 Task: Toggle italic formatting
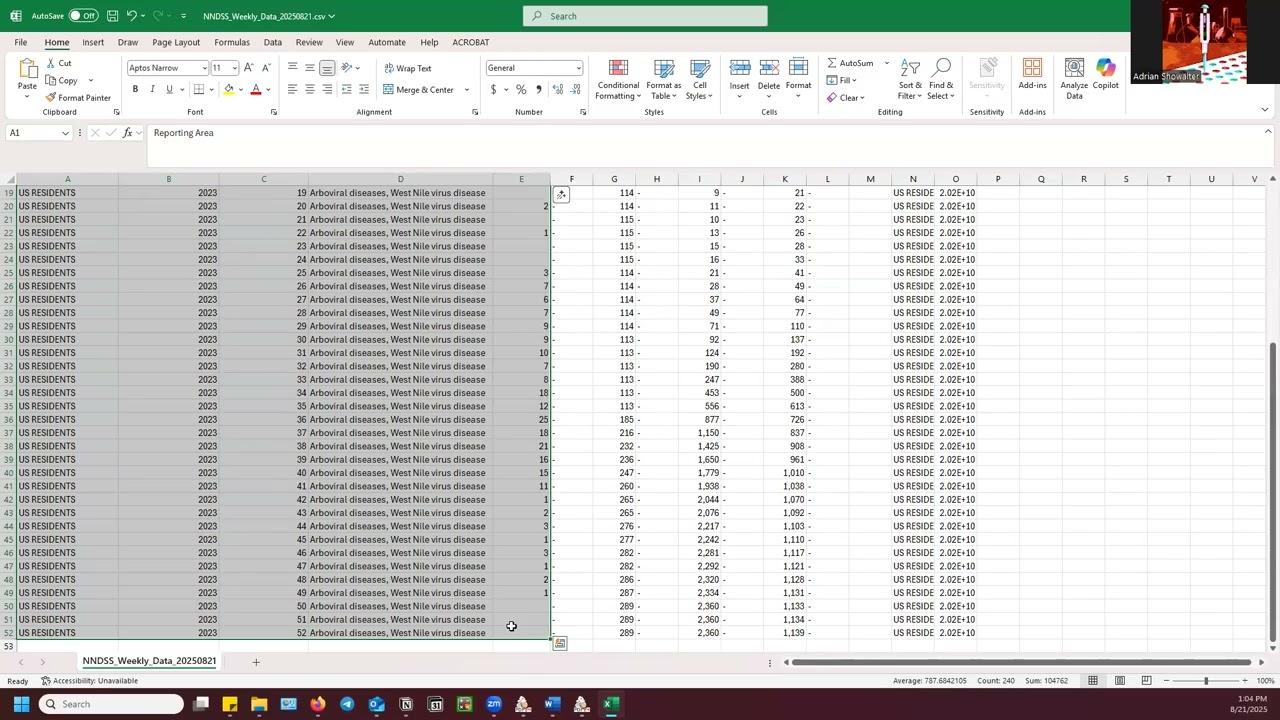click(152, 90)
